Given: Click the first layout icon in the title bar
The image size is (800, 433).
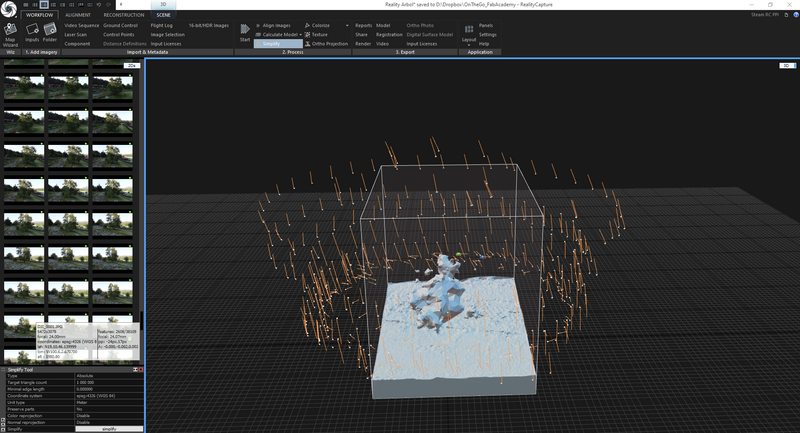Looking at the screenshot, I should [26, 5].
